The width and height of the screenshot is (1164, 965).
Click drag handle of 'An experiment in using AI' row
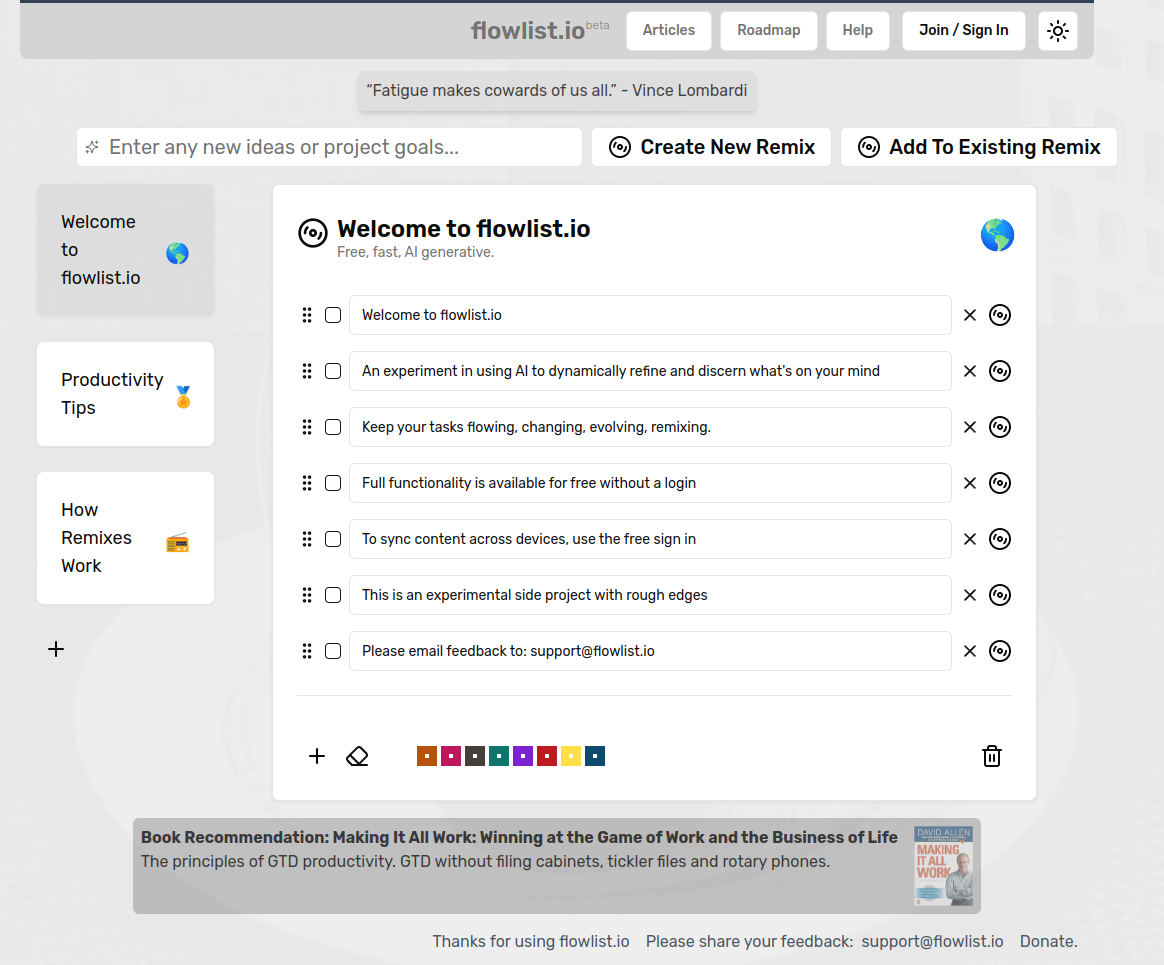coord(307,371)
